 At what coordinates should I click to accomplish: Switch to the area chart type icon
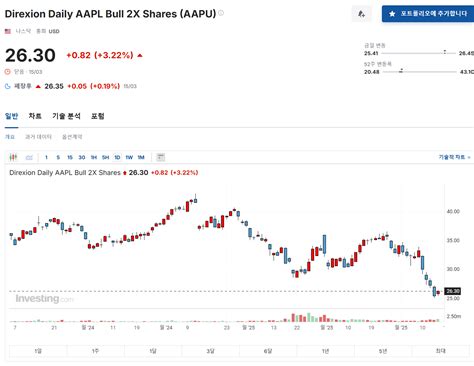(x=29, y=157)
